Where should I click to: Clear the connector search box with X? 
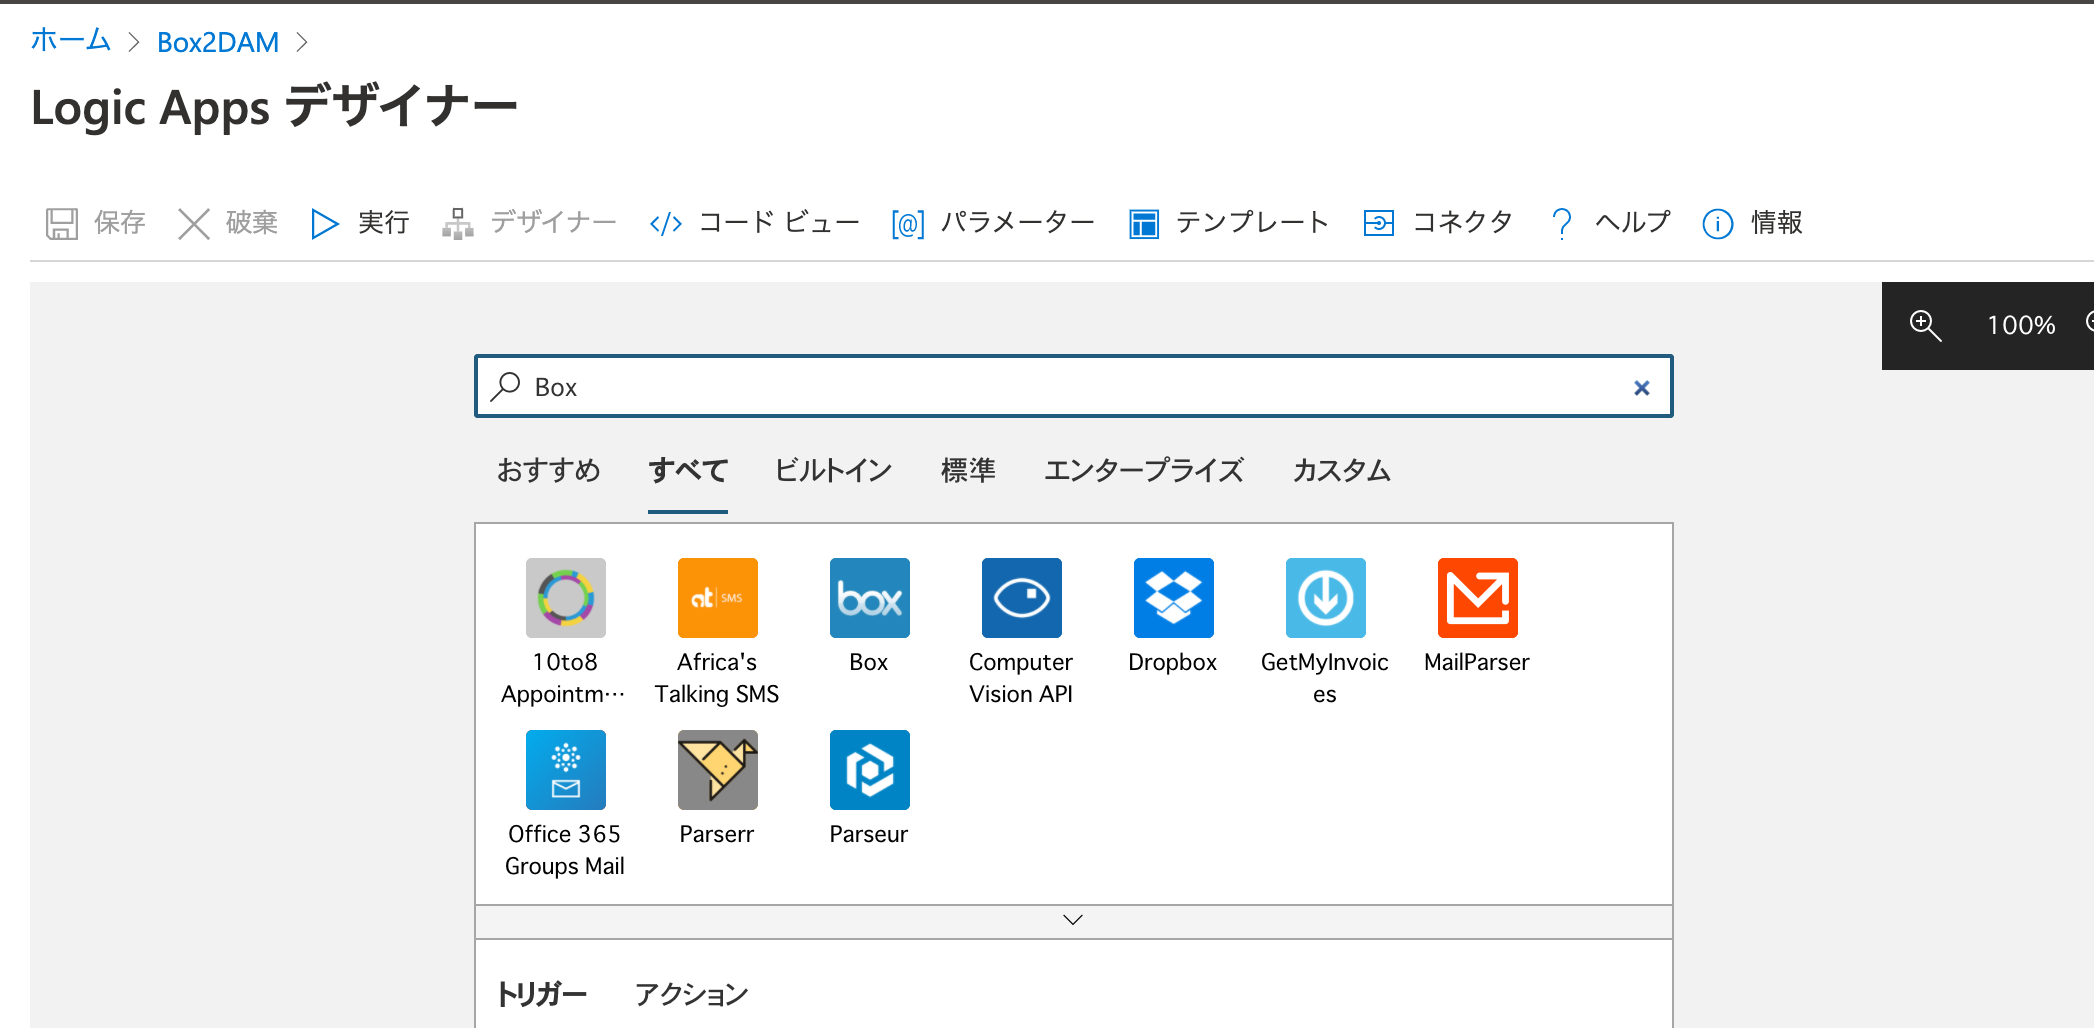tap(1641, 388)
